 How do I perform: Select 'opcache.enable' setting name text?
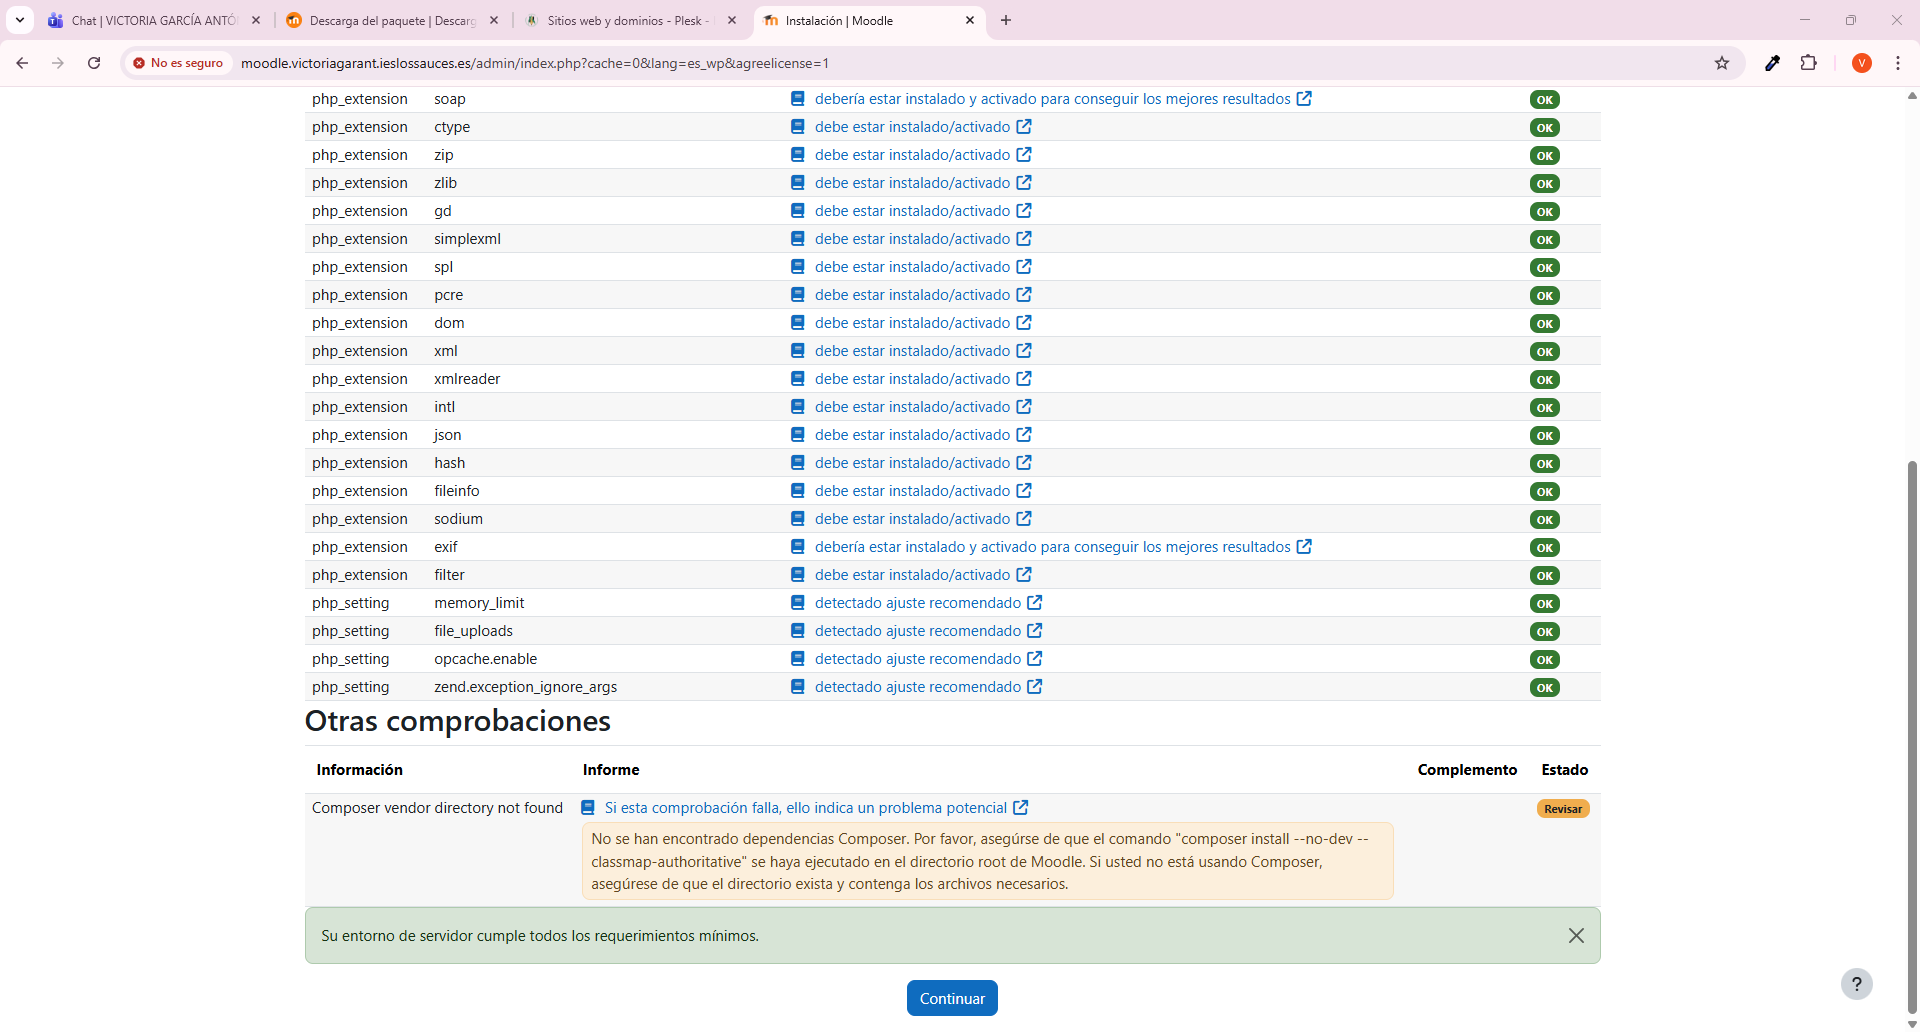485,659
